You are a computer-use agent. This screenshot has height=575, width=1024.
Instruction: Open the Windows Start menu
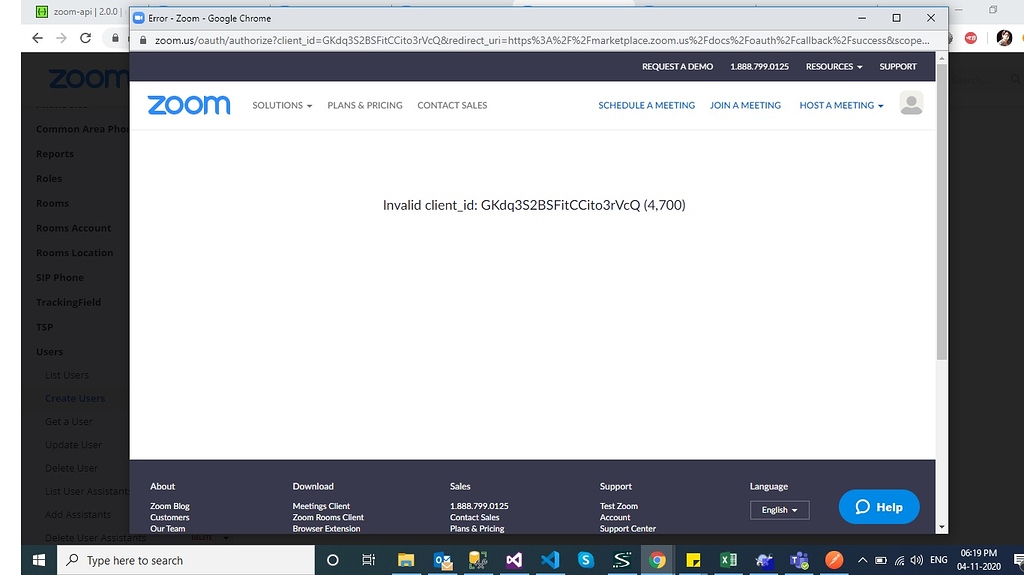(x=39, y=560)
